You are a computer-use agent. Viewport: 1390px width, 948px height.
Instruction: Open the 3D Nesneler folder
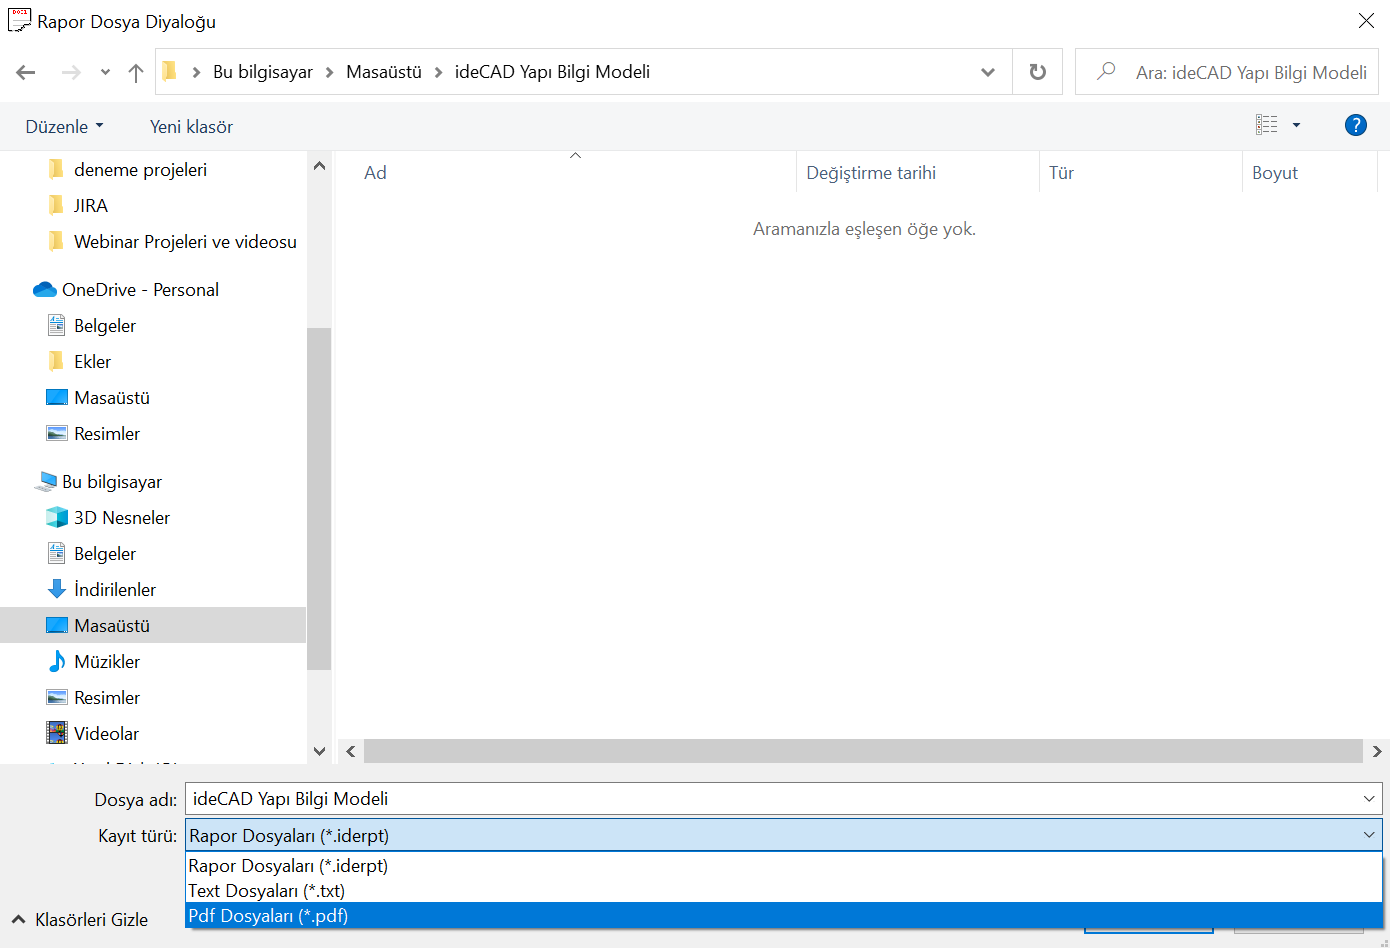121,518
